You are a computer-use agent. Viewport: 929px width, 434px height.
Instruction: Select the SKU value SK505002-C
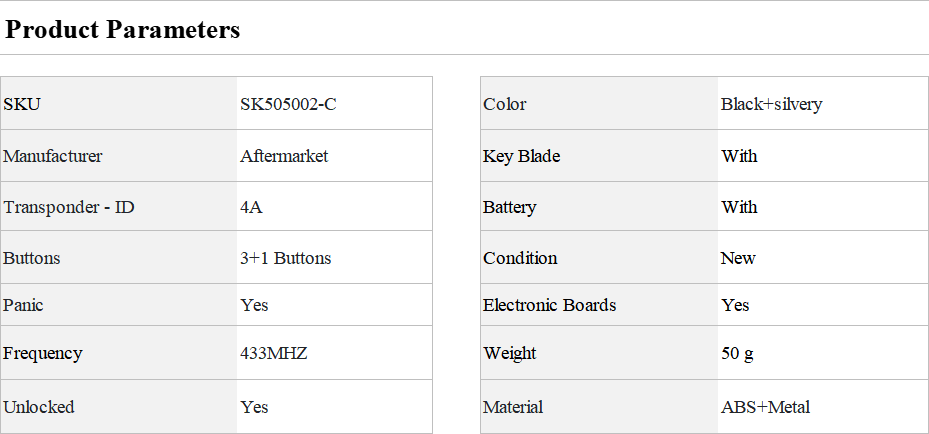(x=288, y=104)
